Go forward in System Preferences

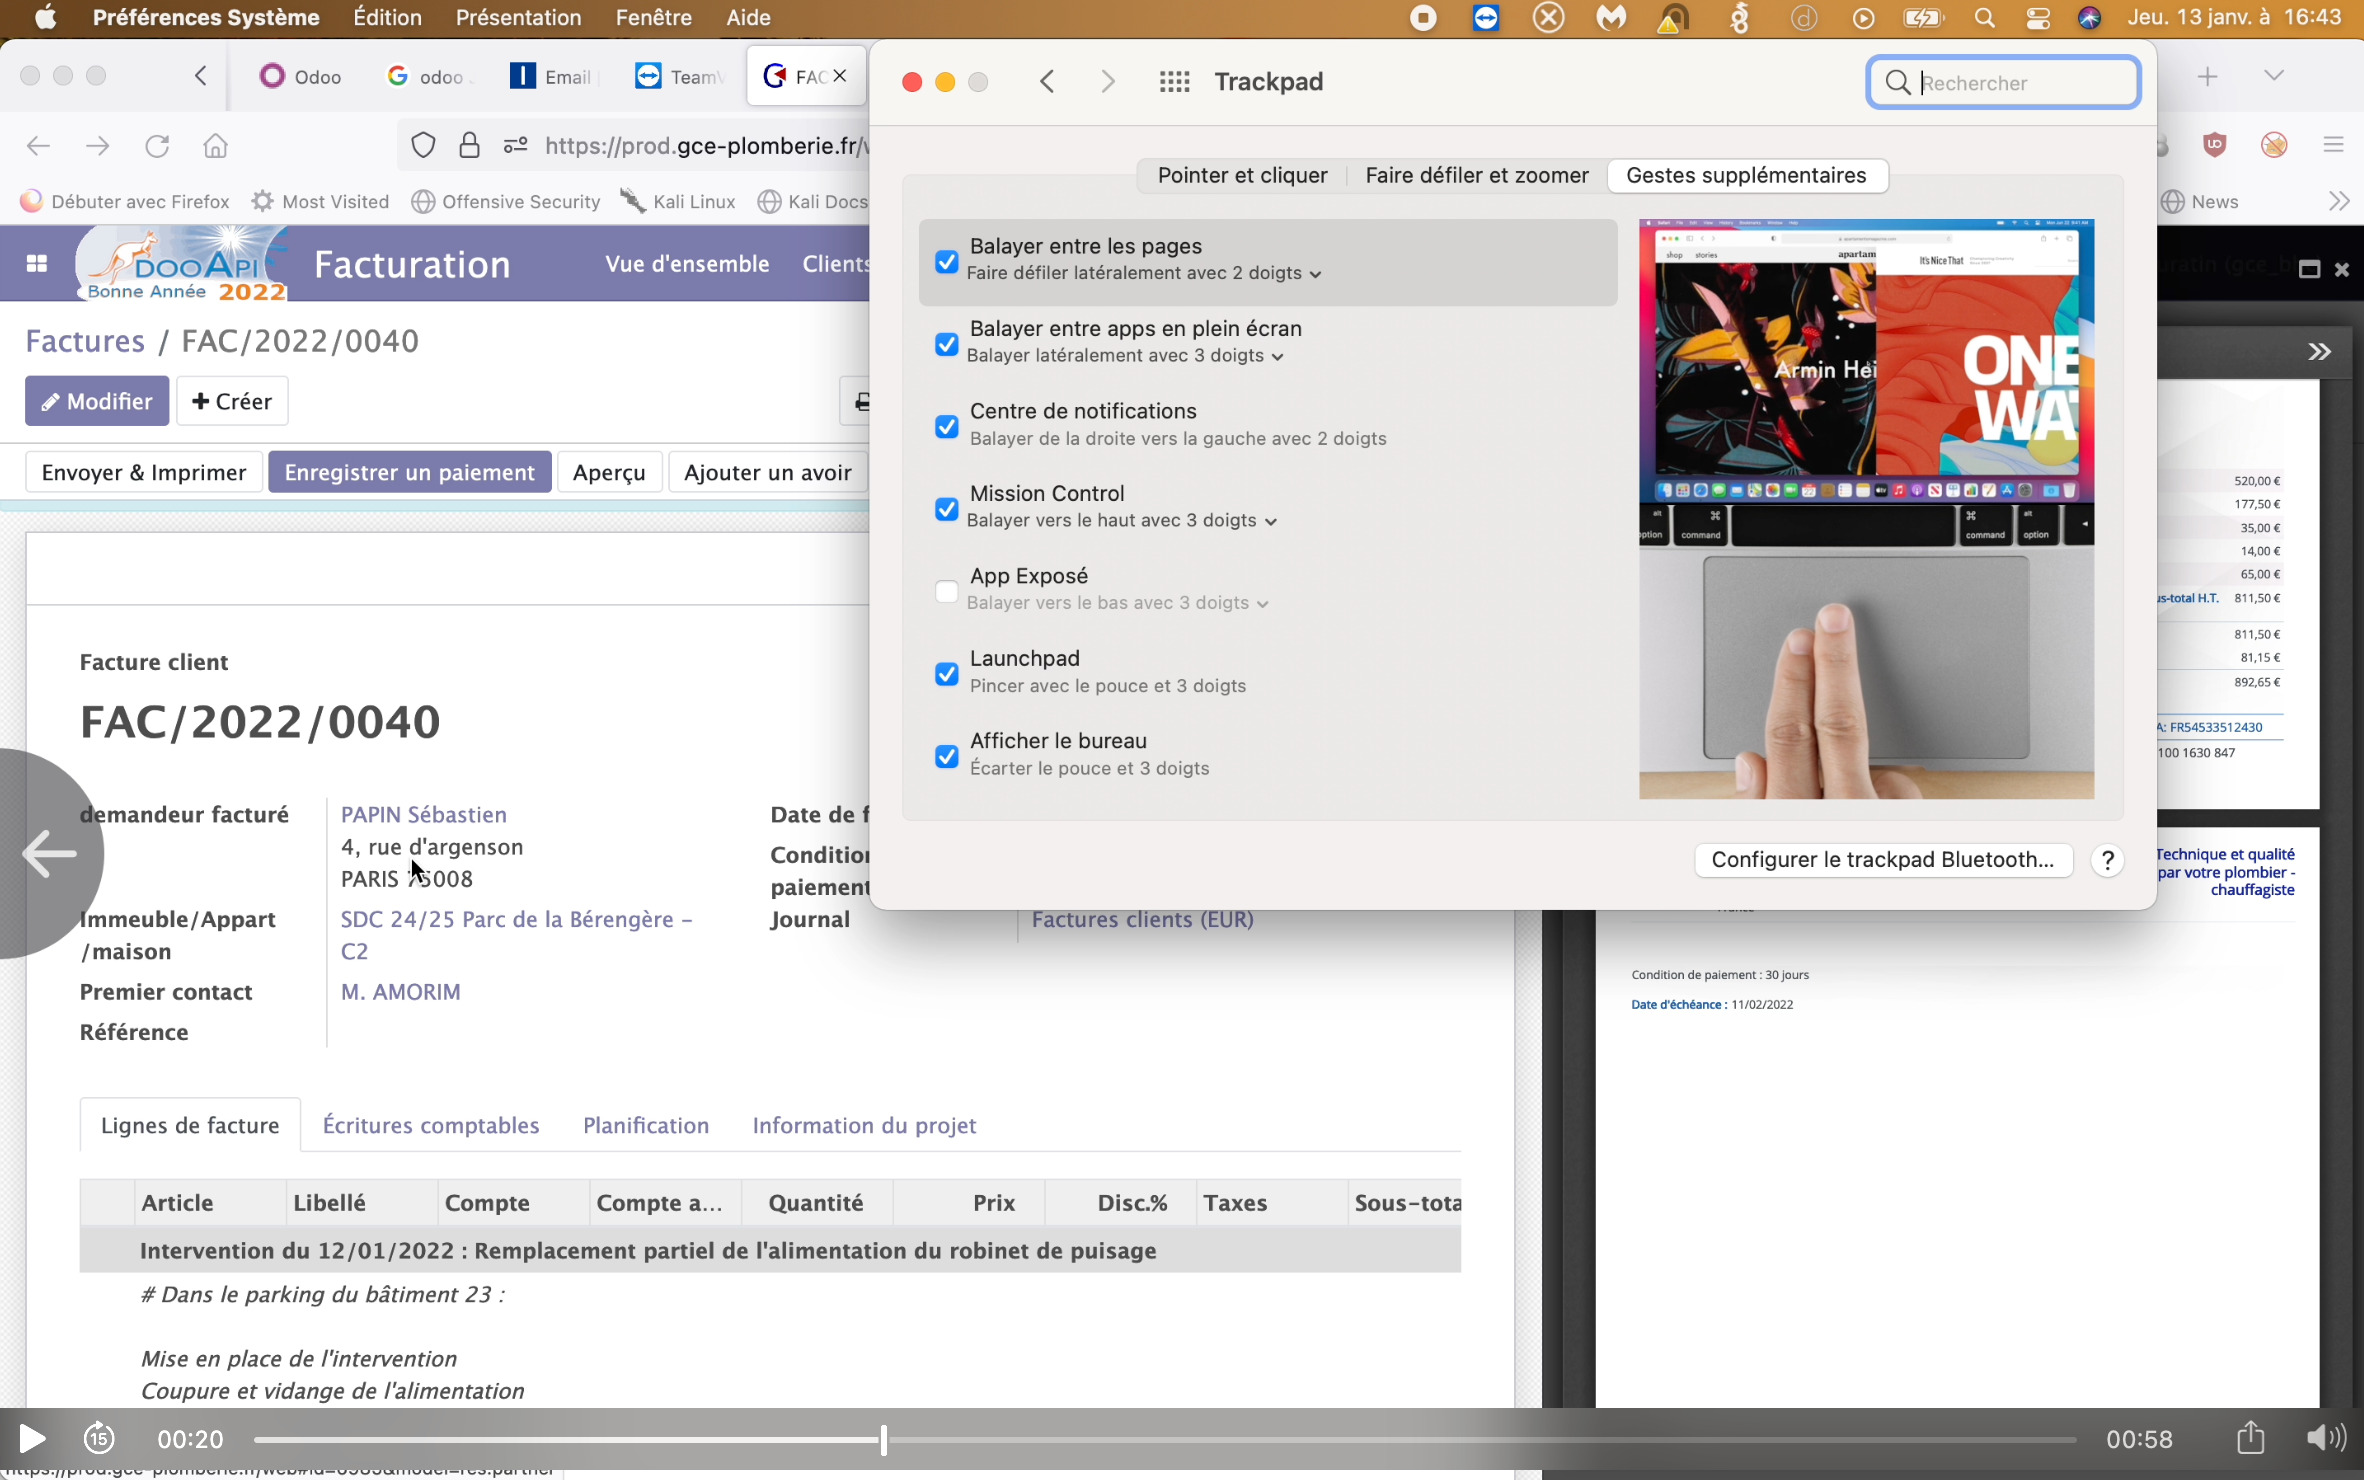(1107, 82)
